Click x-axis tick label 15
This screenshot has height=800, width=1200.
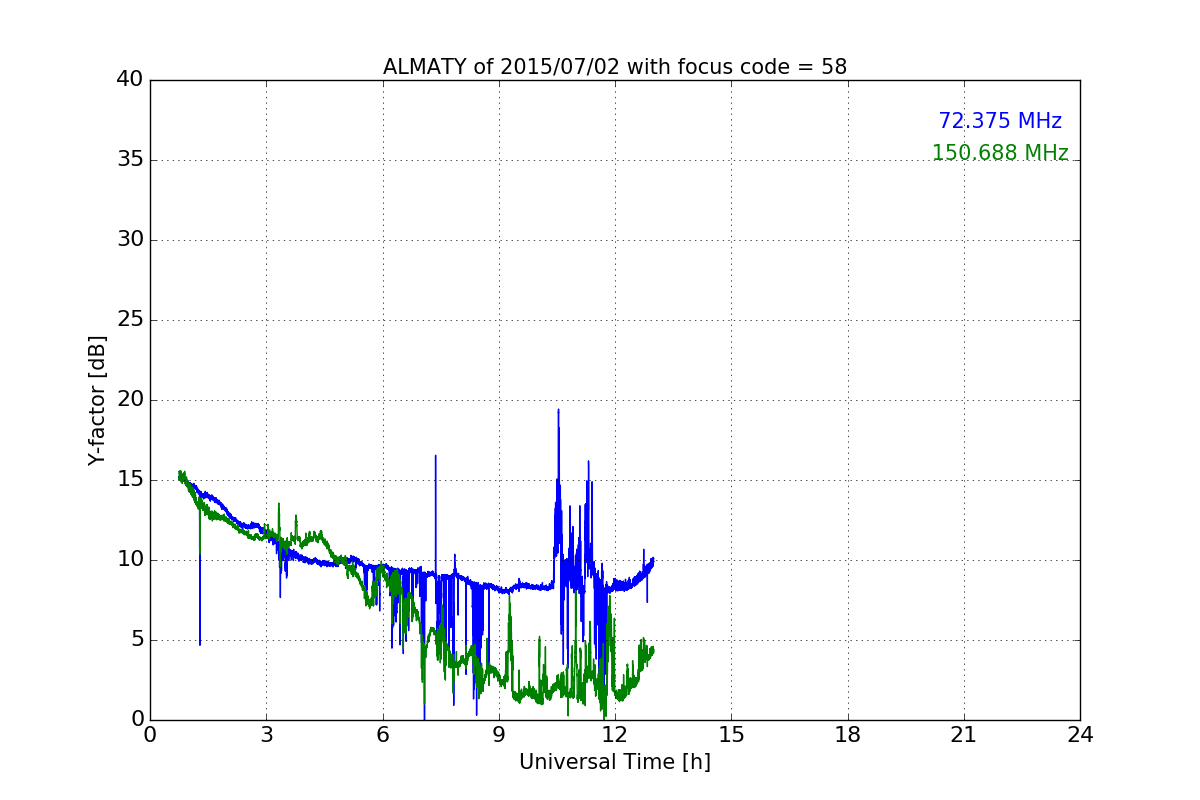coord(731,735)
